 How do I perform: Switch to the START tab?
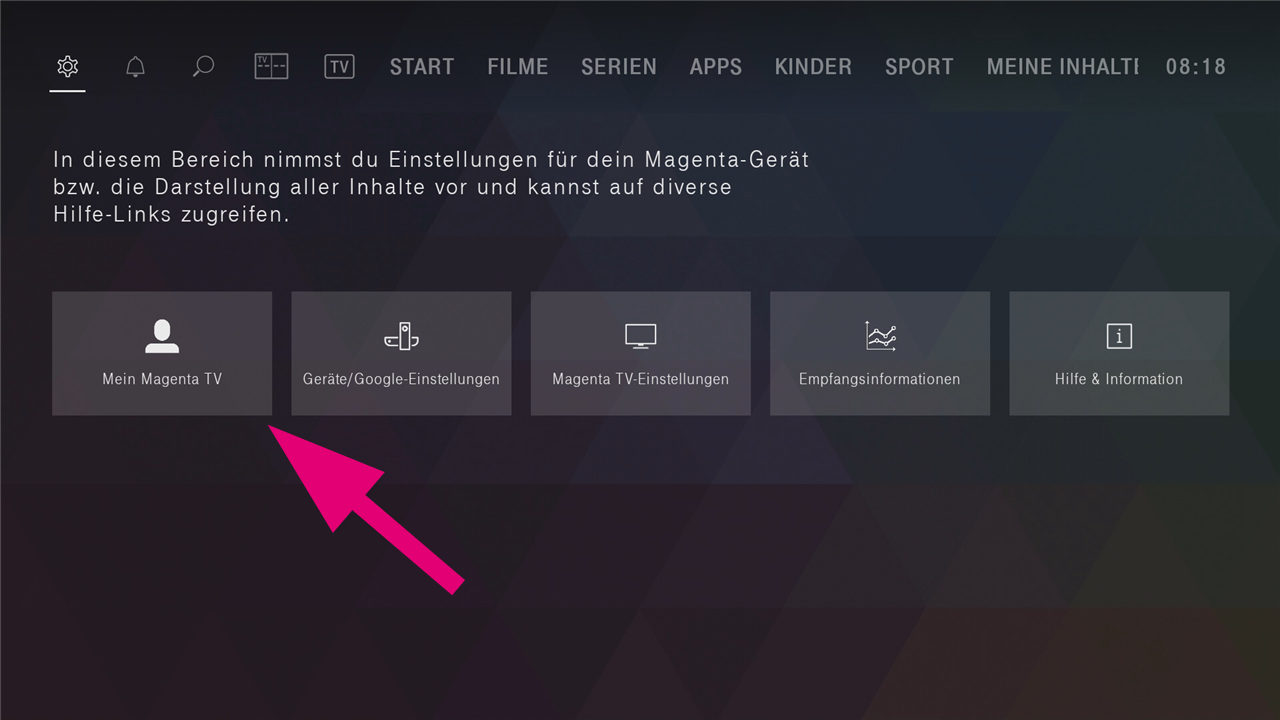tap(421, 66)
